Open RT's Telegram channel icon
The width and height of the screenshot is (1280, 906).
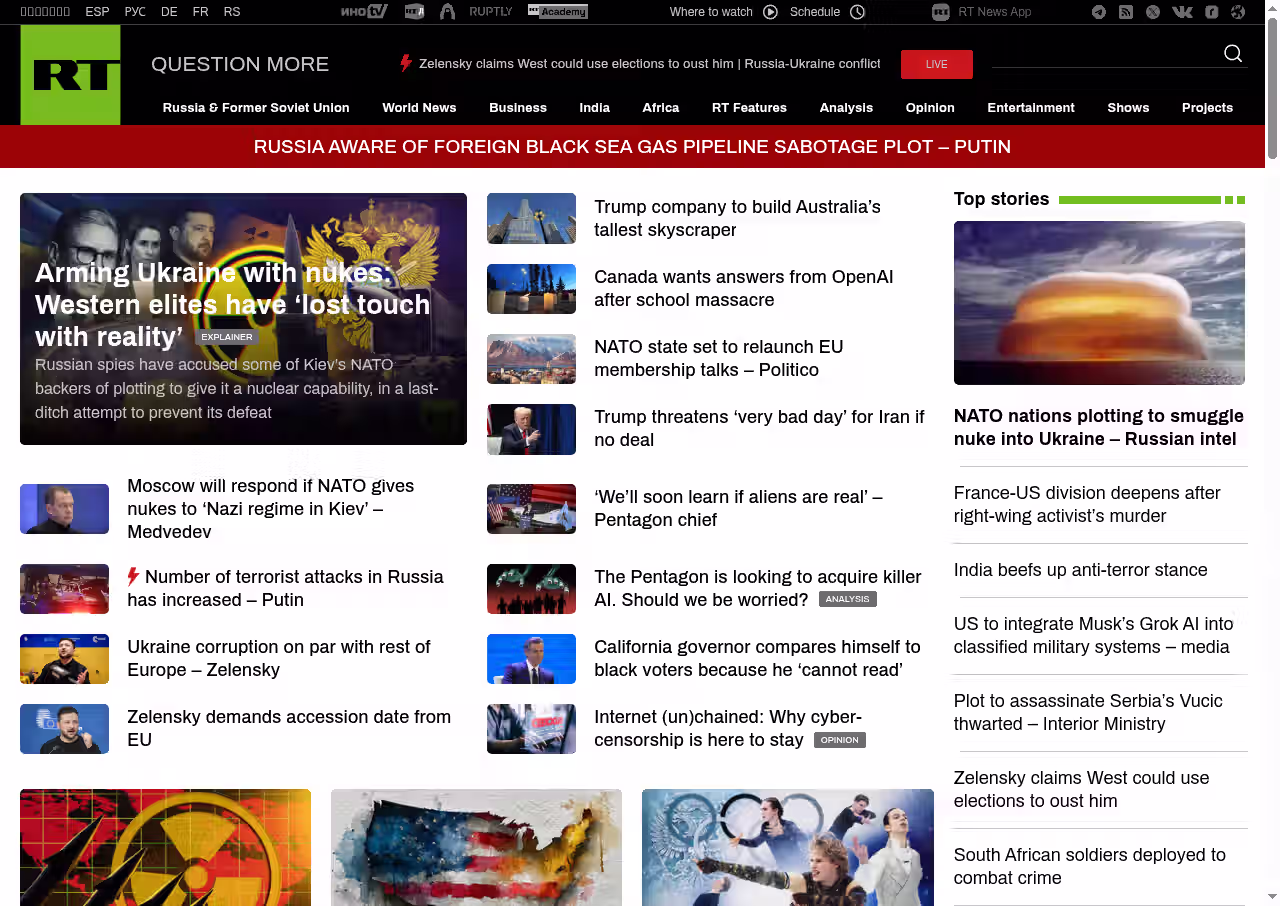pyautogui.click(x=1099, y=12)
